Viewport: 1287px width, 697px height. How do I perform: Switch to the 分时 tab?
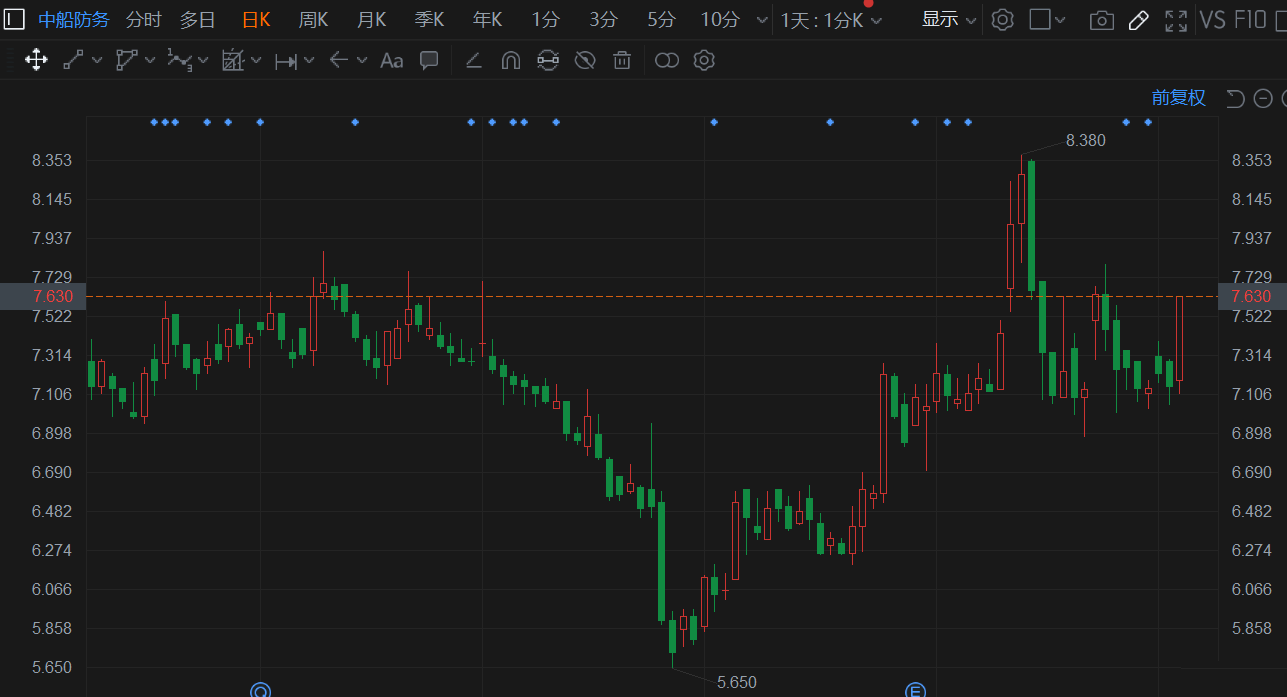pyautogui.click(x=144, y=19)
